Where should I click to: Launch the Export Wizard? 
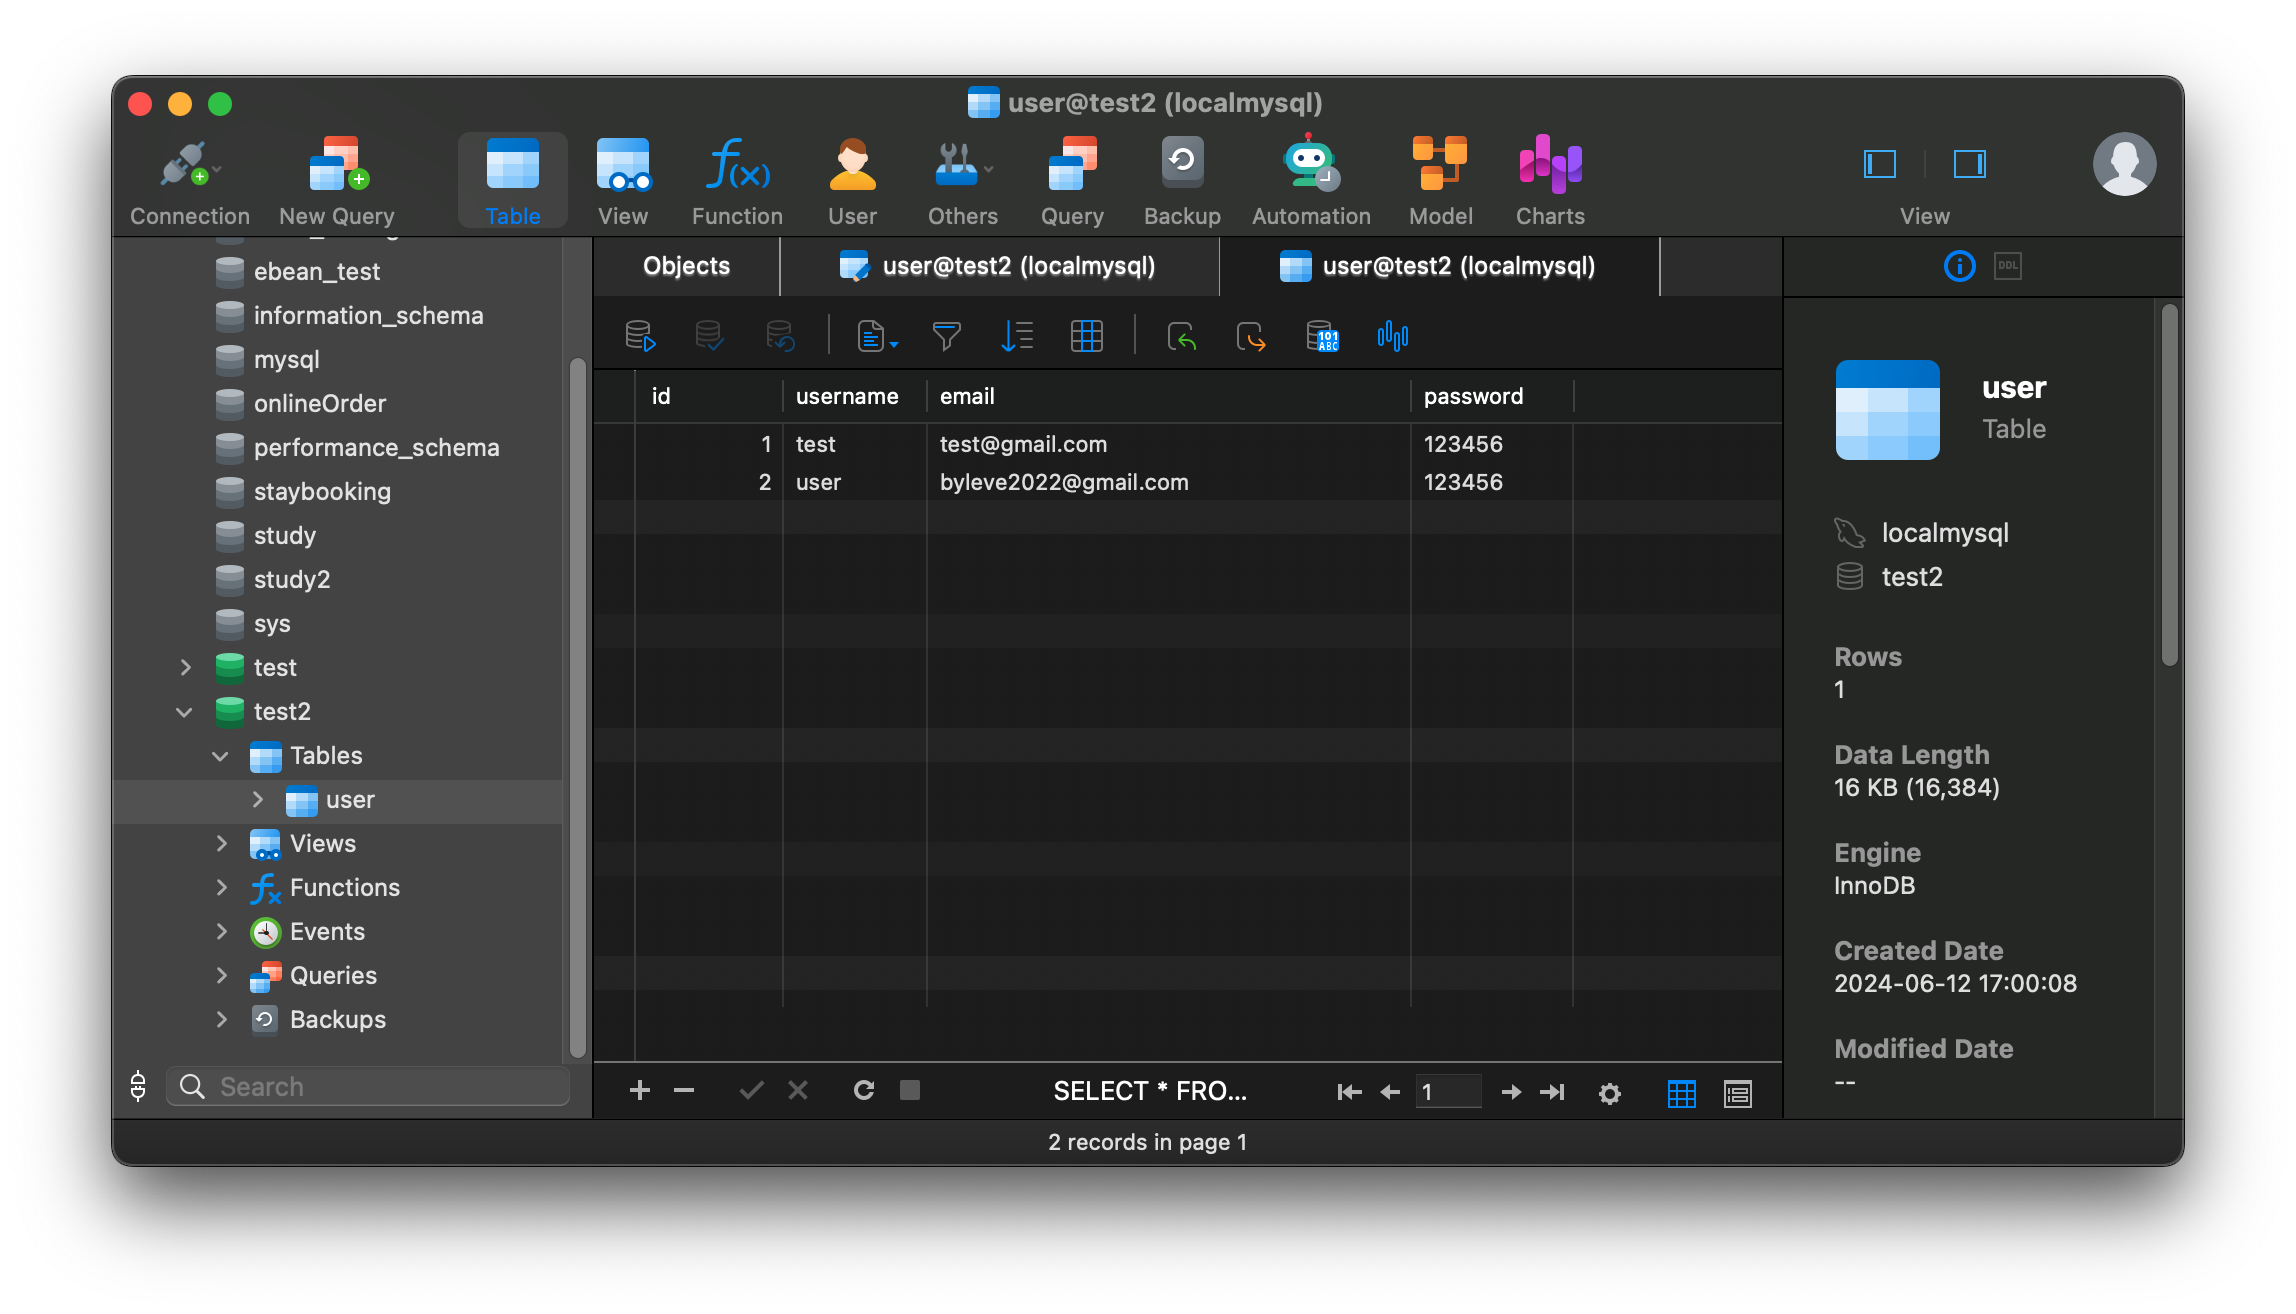click(x=1252, y=336)
